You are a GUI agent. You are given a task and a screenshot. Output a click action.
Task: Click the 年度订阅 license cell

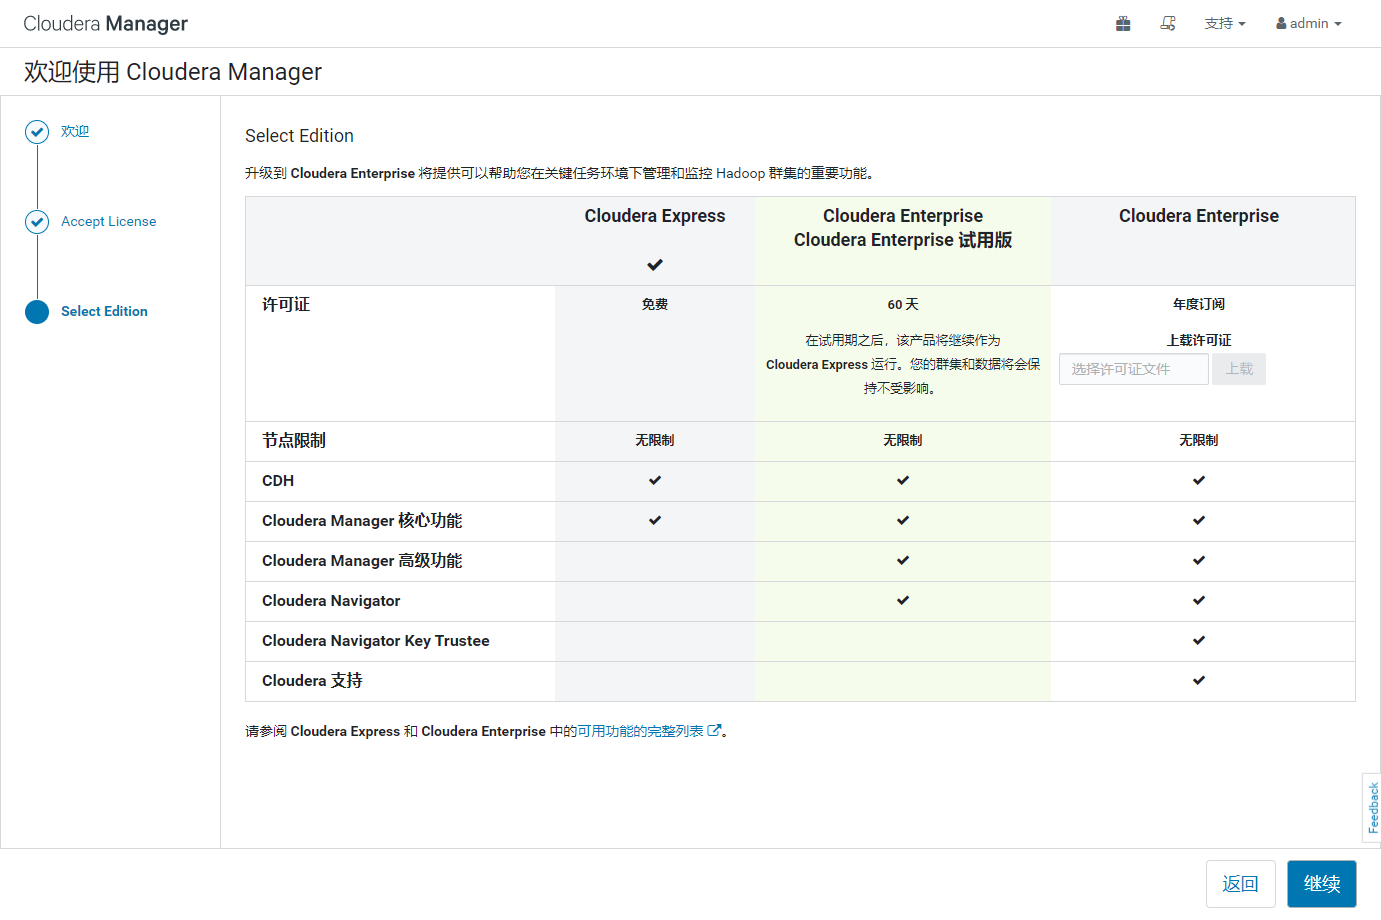[x=1199, y=304]
